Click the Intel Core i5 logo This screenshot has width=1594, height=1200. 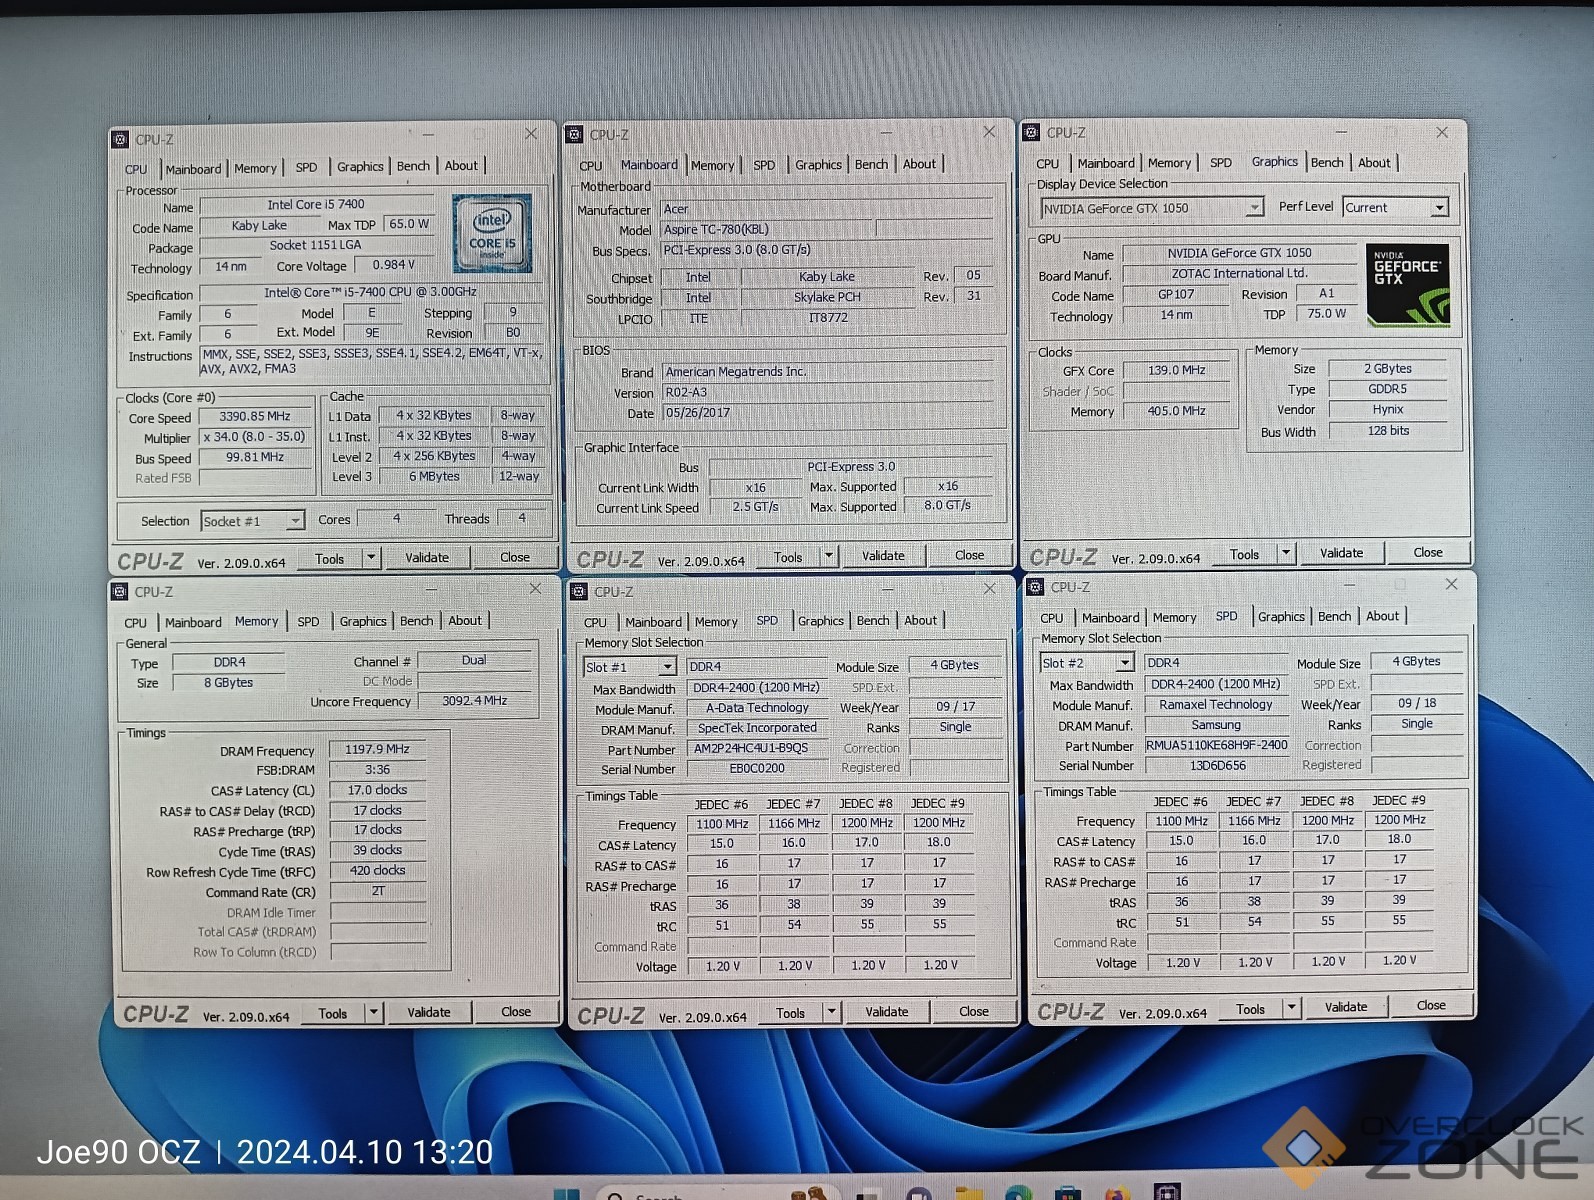coord(492,233)
